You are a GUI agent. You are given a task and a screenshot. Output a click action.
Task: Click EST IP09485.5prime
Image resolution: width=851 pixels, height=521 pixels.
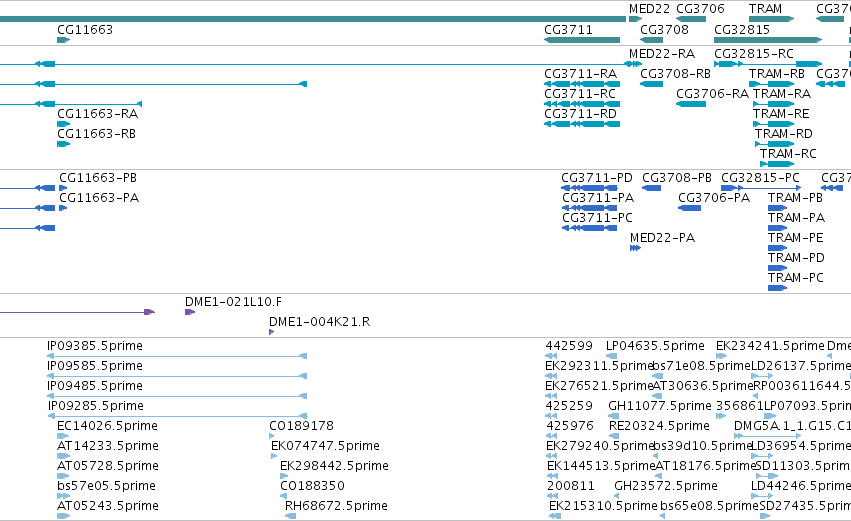click(x=95, y=386)
